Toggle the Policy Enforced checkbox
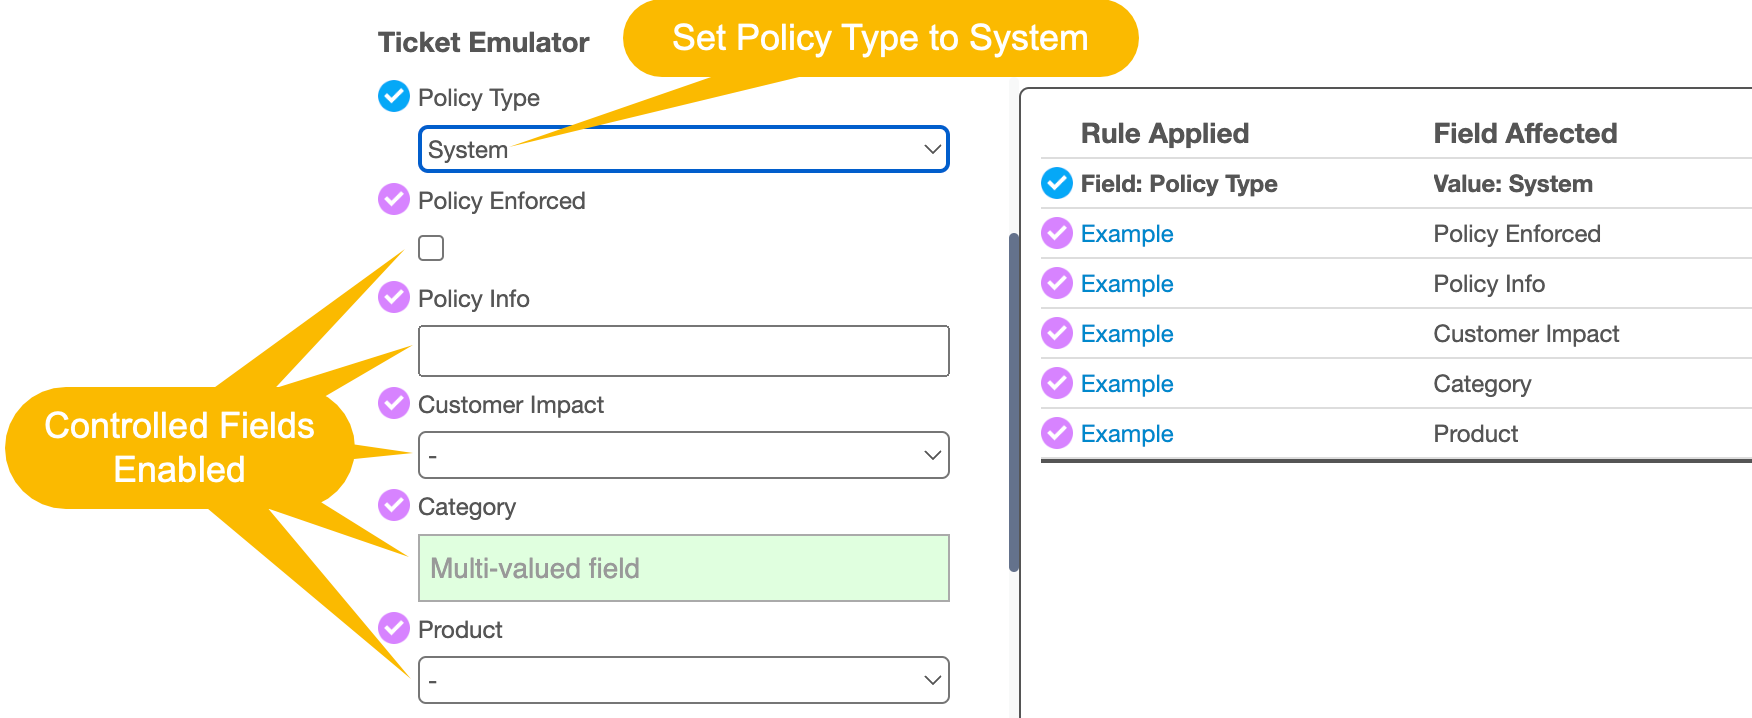The image size is (1752, 718). [x=431, y=248]
